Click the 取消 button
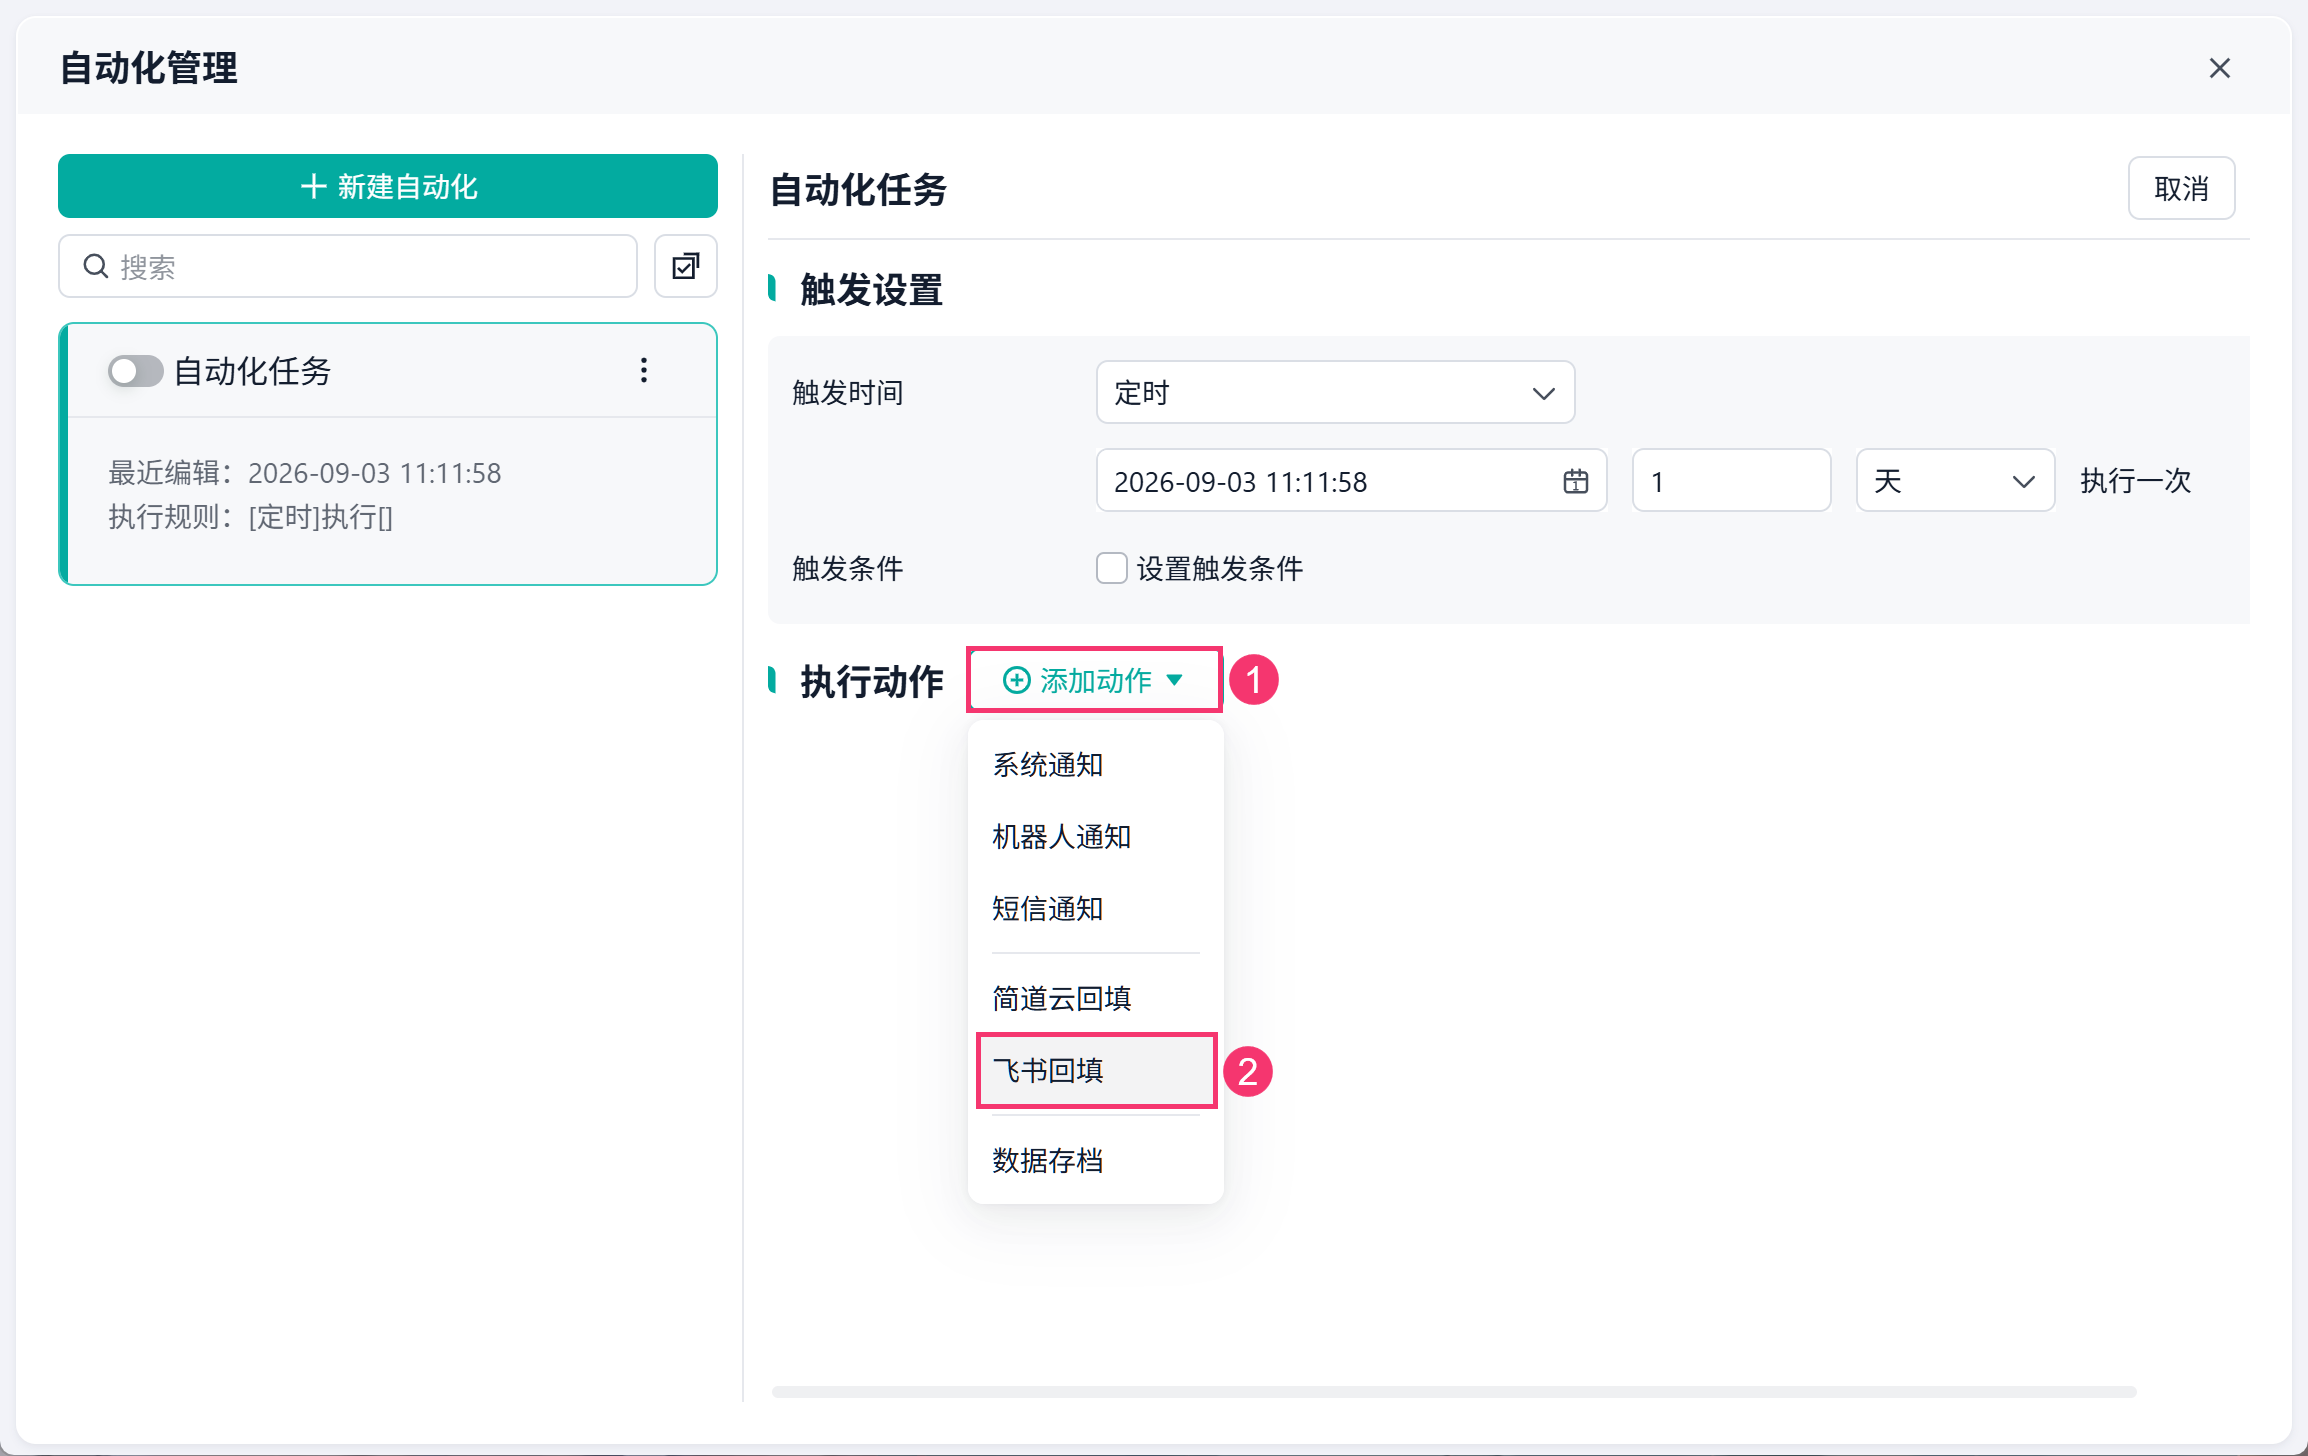This screenshot has height=1456, width=2308. click(2181, 188)
